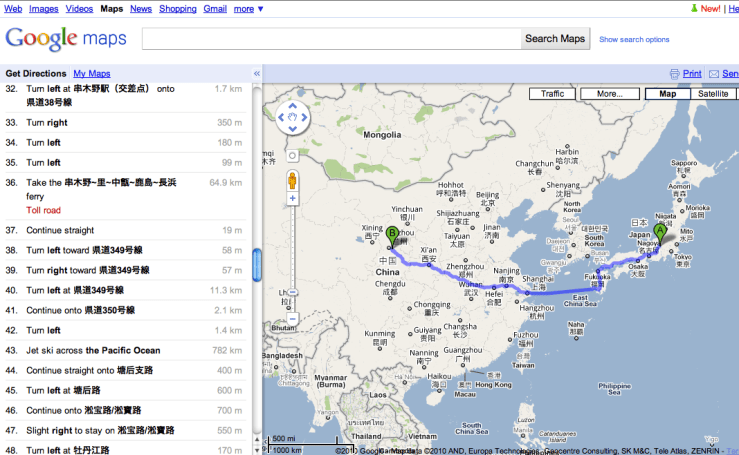Switch to Satellite view
The image size is (739, 455).
pyautogui.click(x=713, y=94)
